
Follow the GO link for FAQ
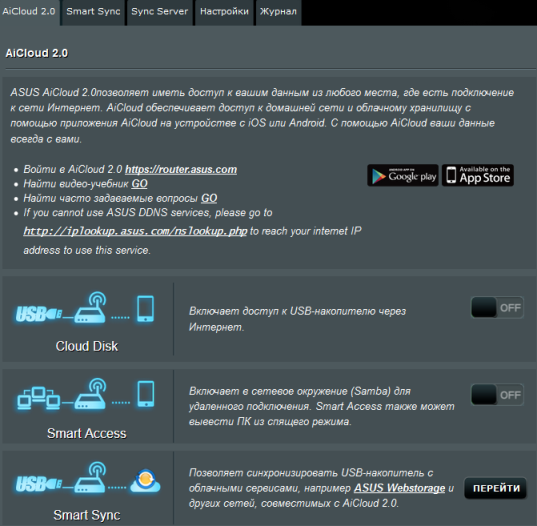(209, 198)
